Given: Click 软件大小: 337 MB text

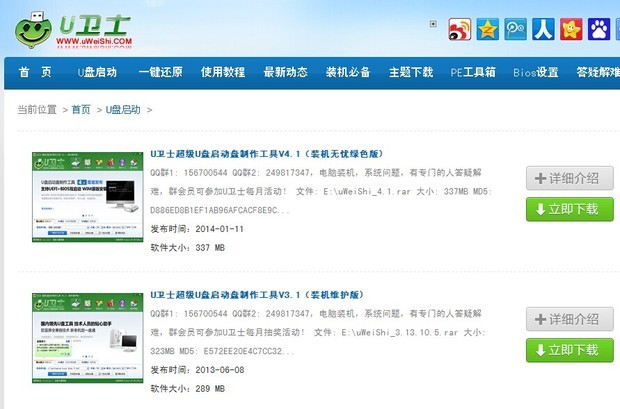Looking at the screenshot, I should [x=187, y=248].
